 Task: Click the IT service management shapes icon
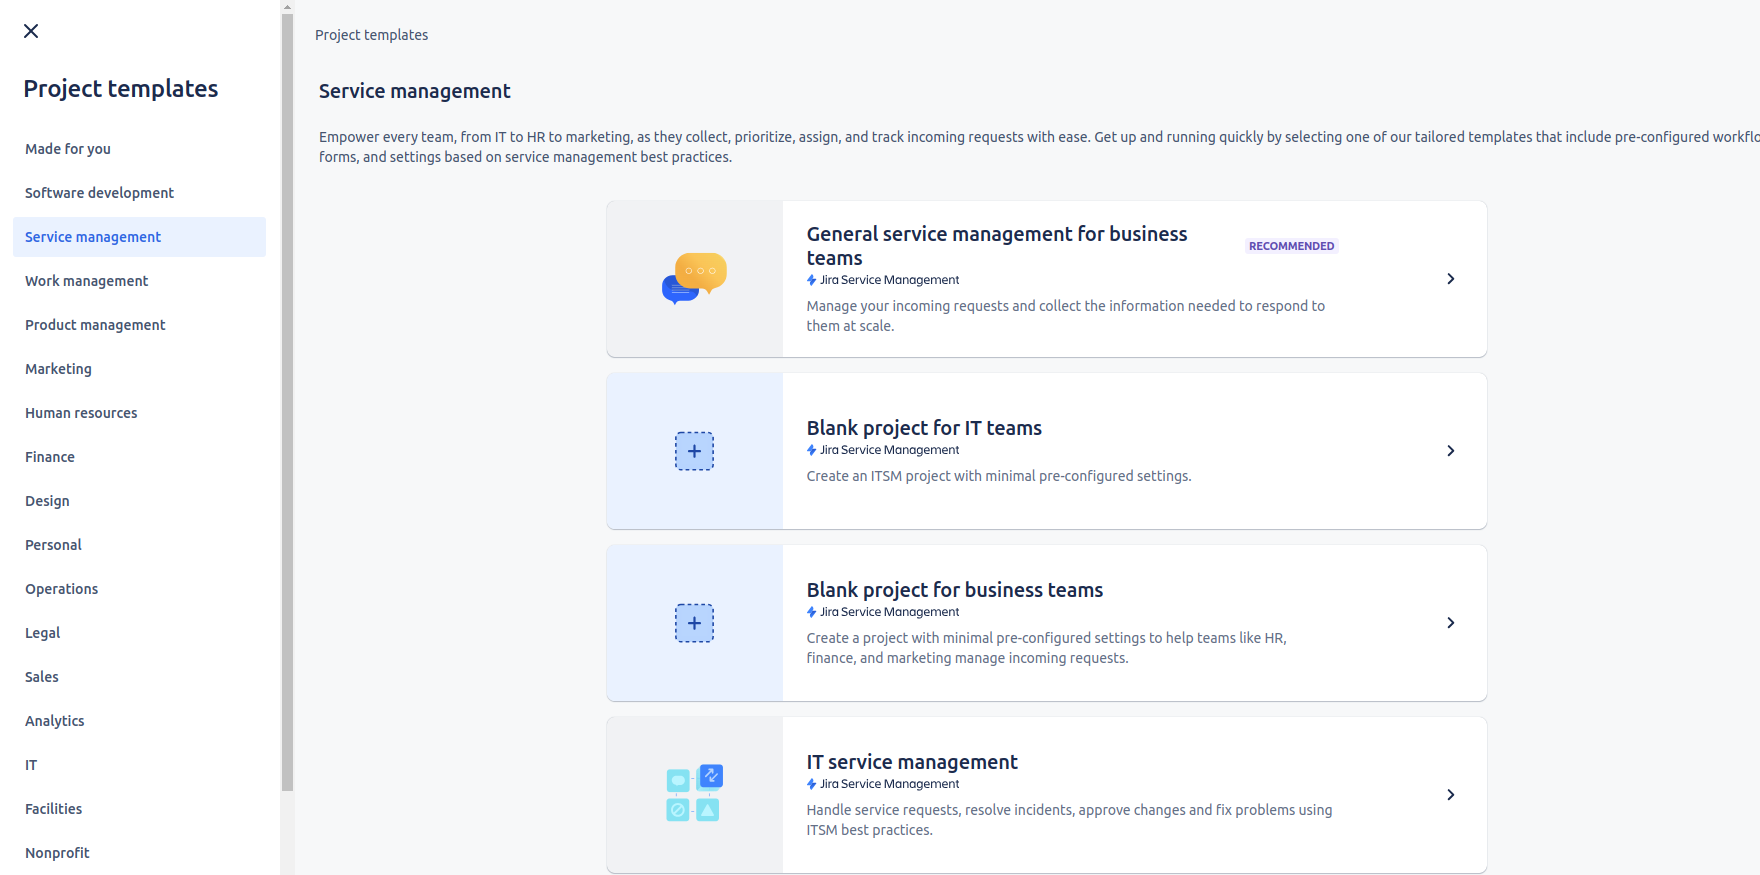694,794
